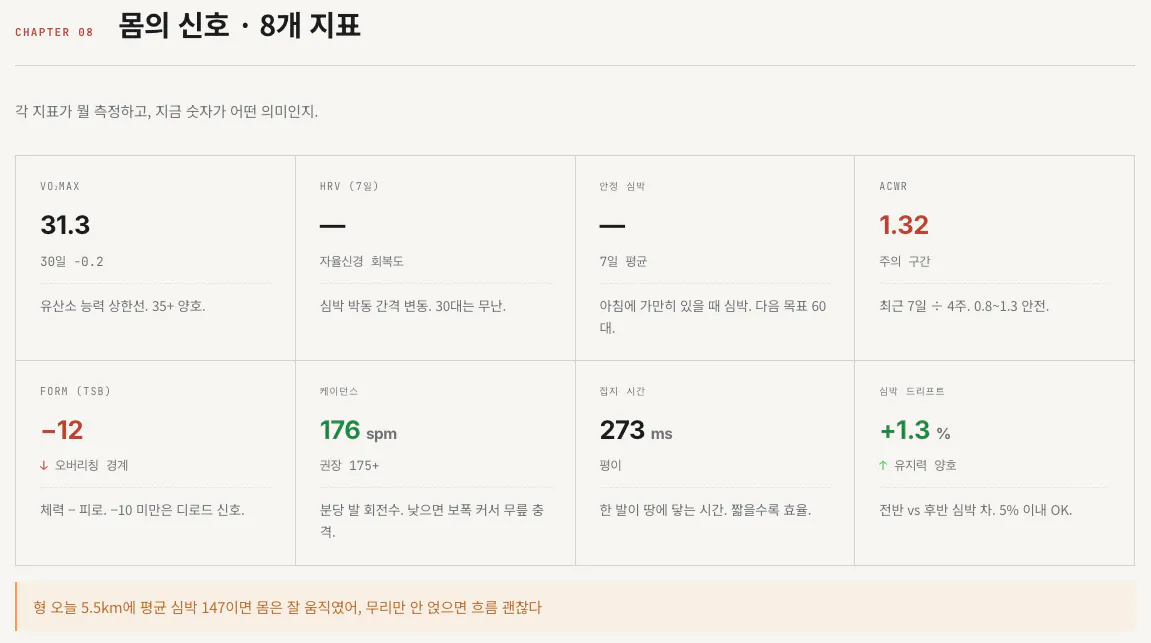The width and height of the screenshot is (1151, 643).
Task: Click the 심박 드리프트 card label
Action: (x=912, y=391)
